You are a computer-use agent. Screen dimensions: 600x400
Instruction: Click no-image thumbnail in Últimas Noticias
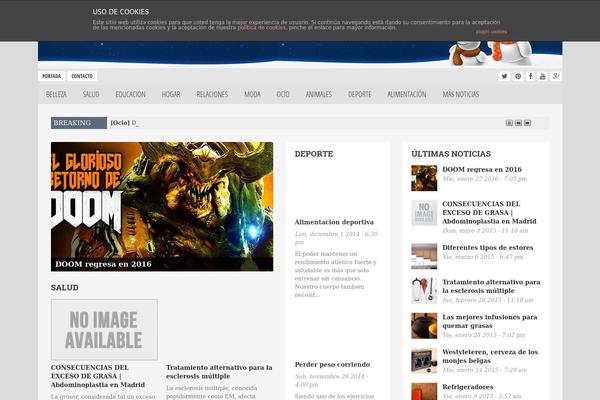click(424, 213)
